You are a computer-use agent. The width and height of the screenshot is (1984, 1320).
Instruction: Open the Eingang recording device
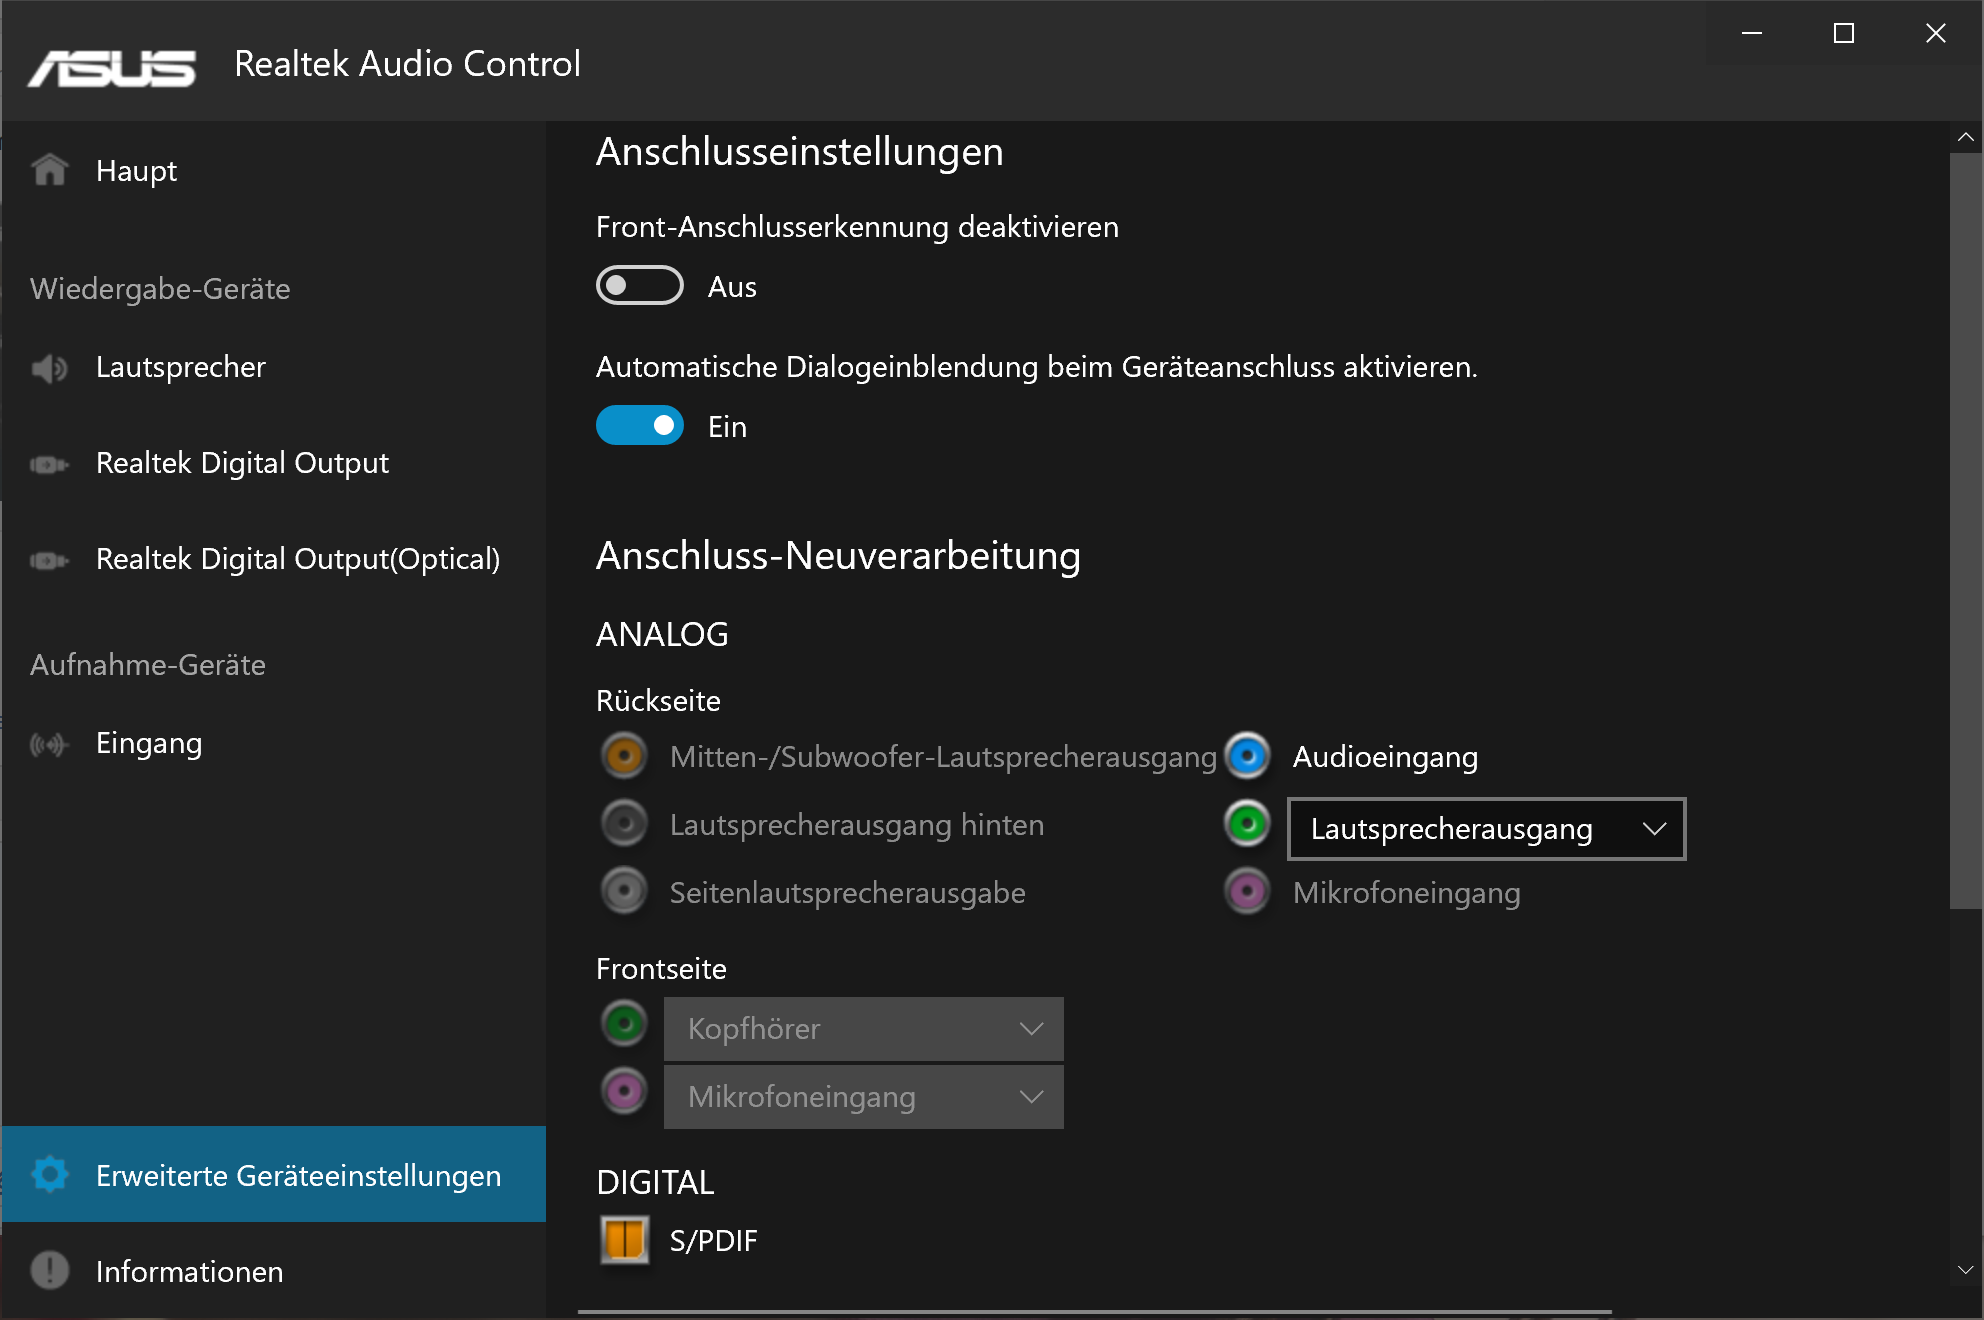pos(149,743)
